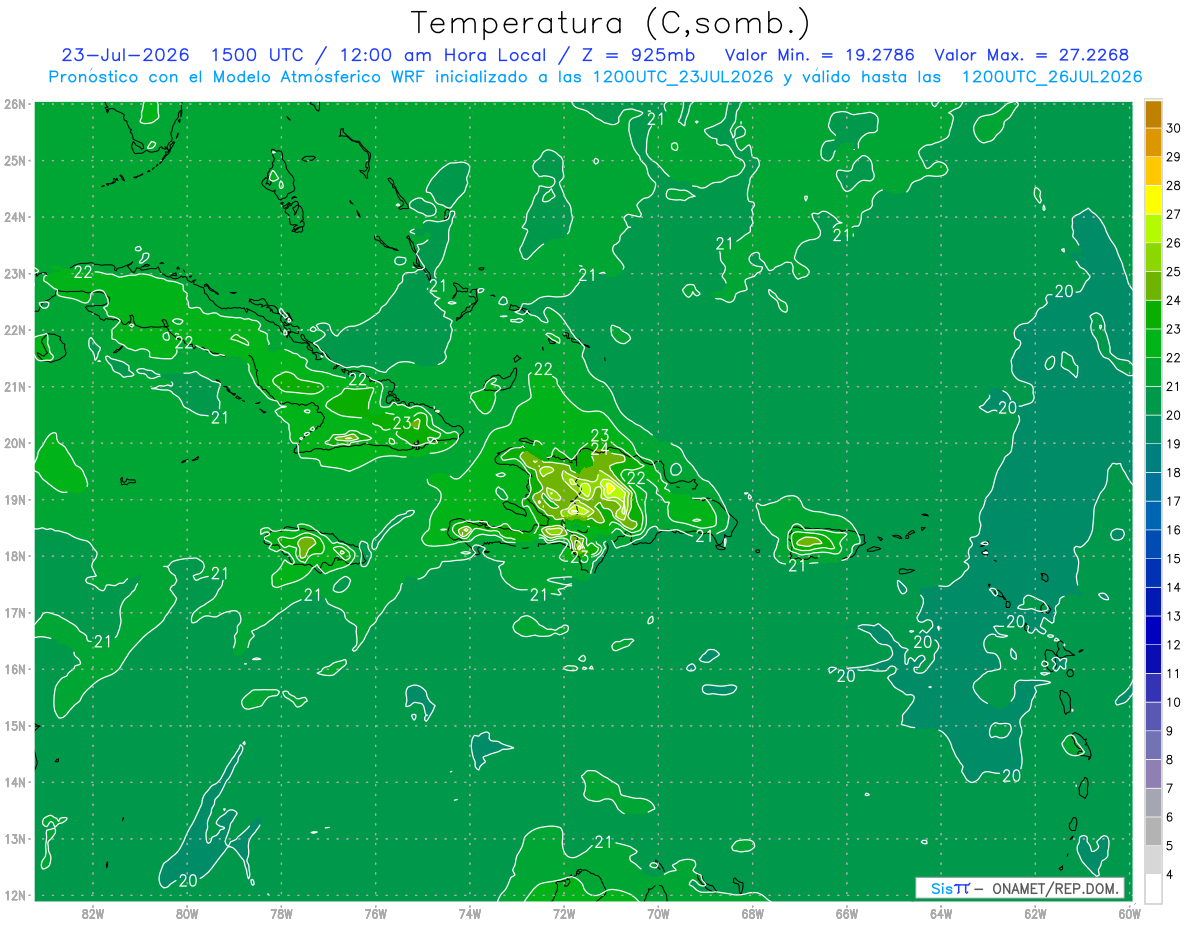
Task: Click the 13N latitude axis label
Action: coord(15,838)
